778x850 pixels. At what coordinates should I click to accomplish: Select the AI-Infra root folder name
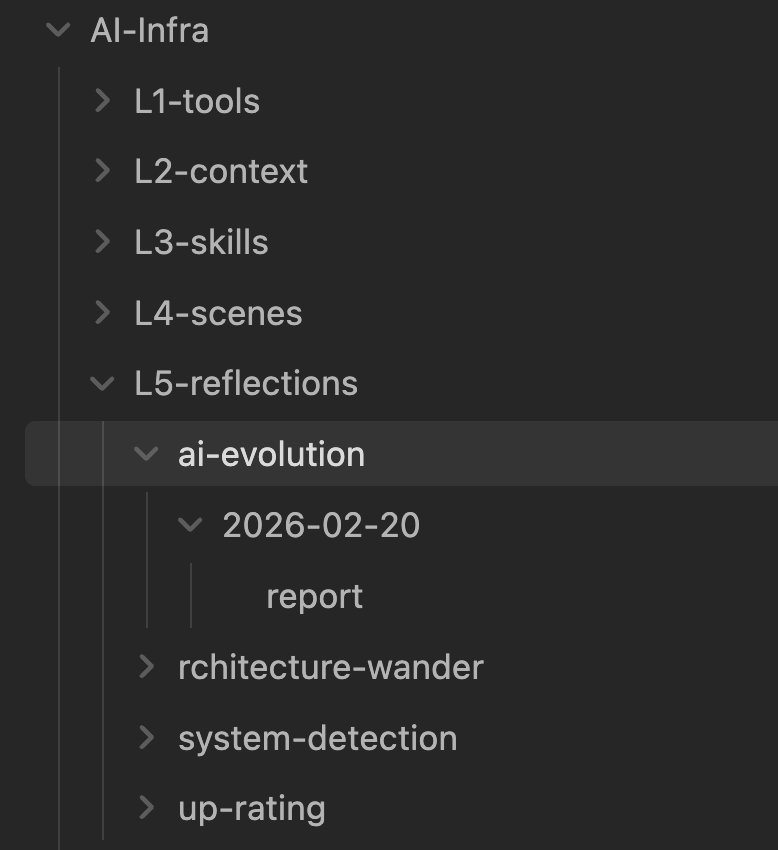point(149,30)
